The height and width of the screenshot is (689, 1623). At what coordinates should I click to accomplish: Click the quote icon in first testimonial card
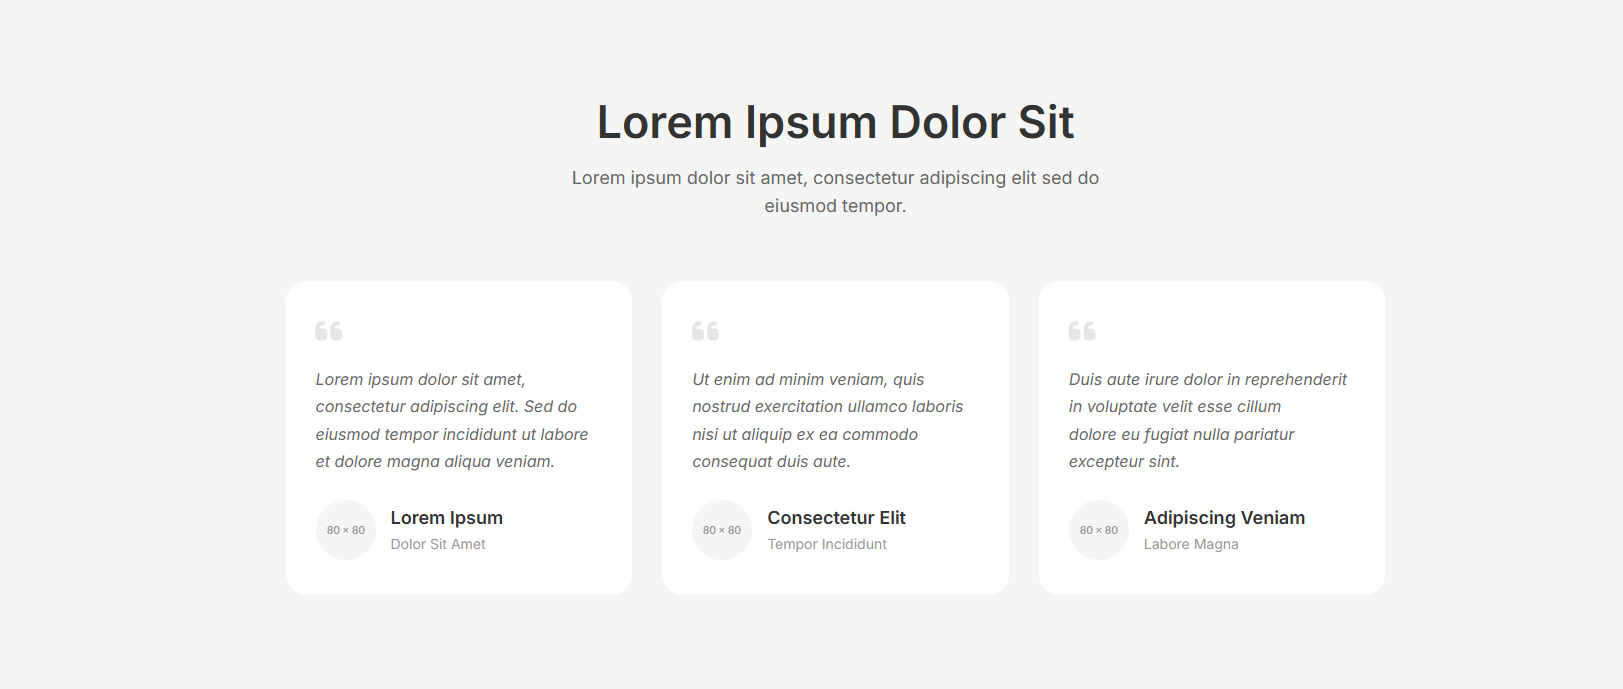point(329,331)
